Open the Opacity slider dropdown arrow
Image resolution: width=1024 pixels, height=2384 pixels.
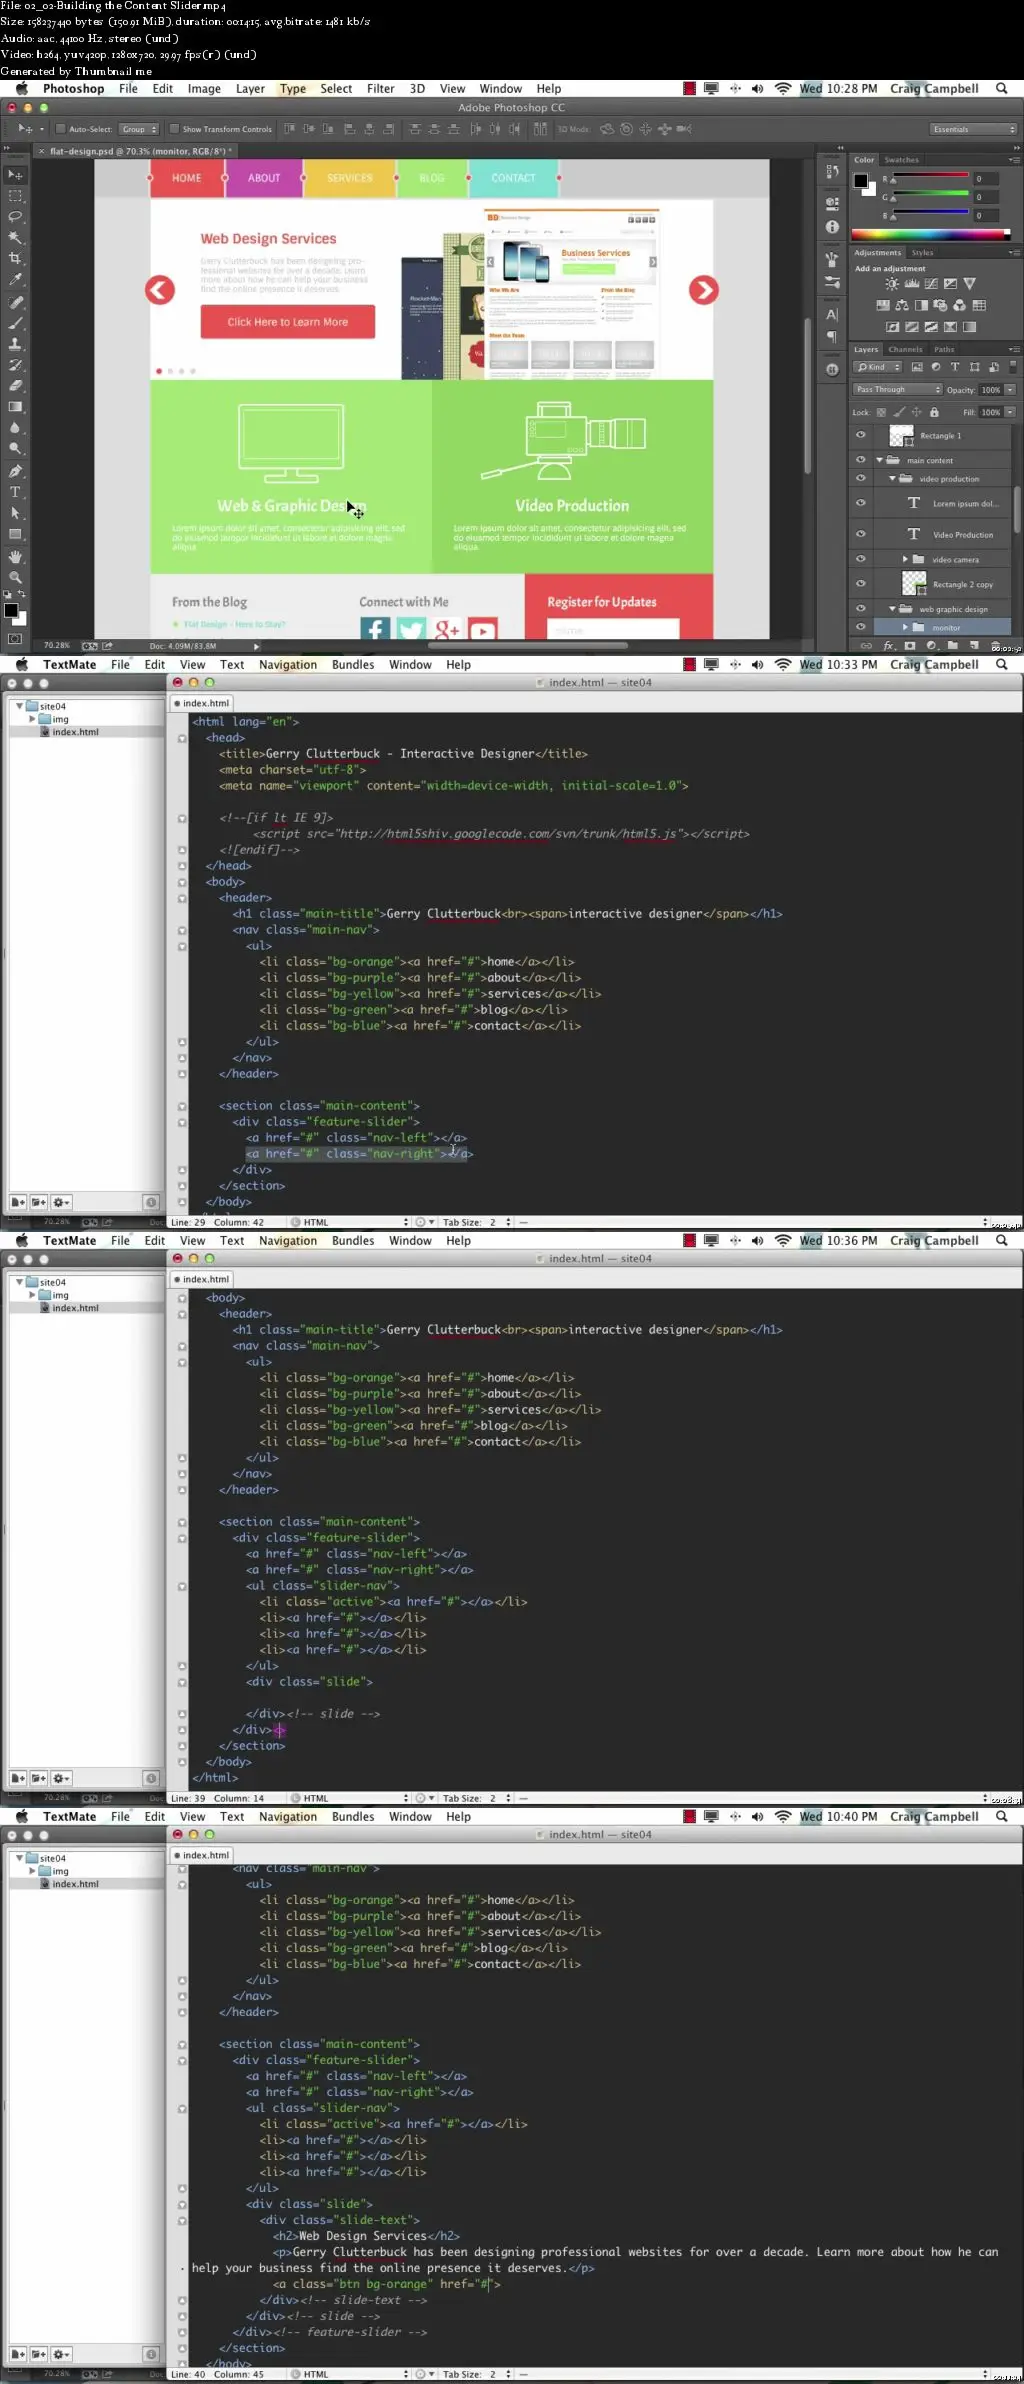[x=1010, y=390]
